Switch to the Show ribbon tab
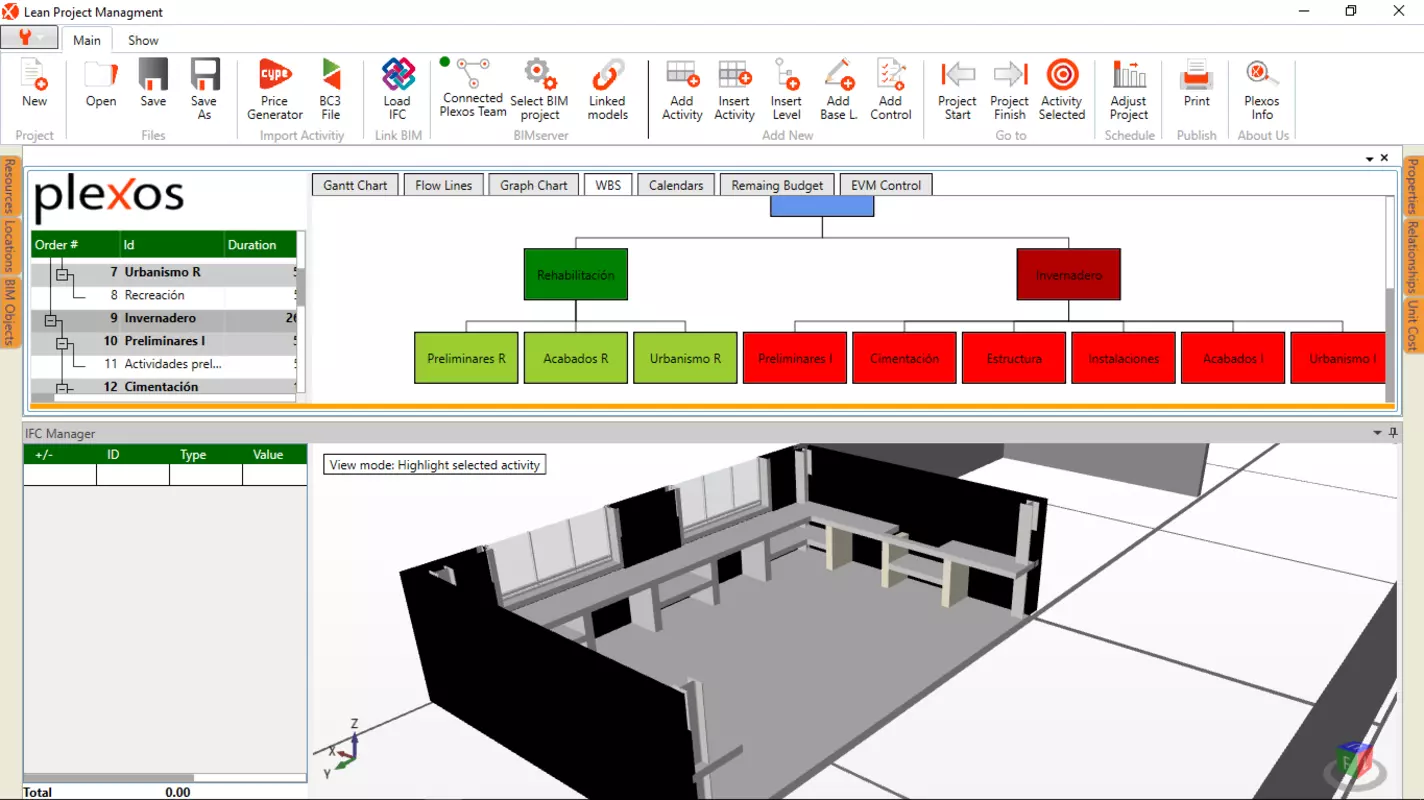 [143, 40]
